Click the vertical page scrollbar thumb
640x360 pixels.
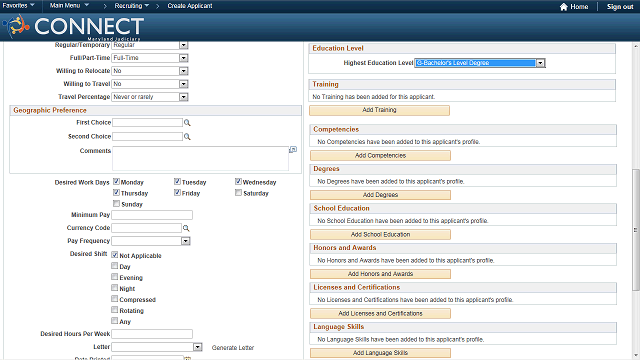pos(636,230)
